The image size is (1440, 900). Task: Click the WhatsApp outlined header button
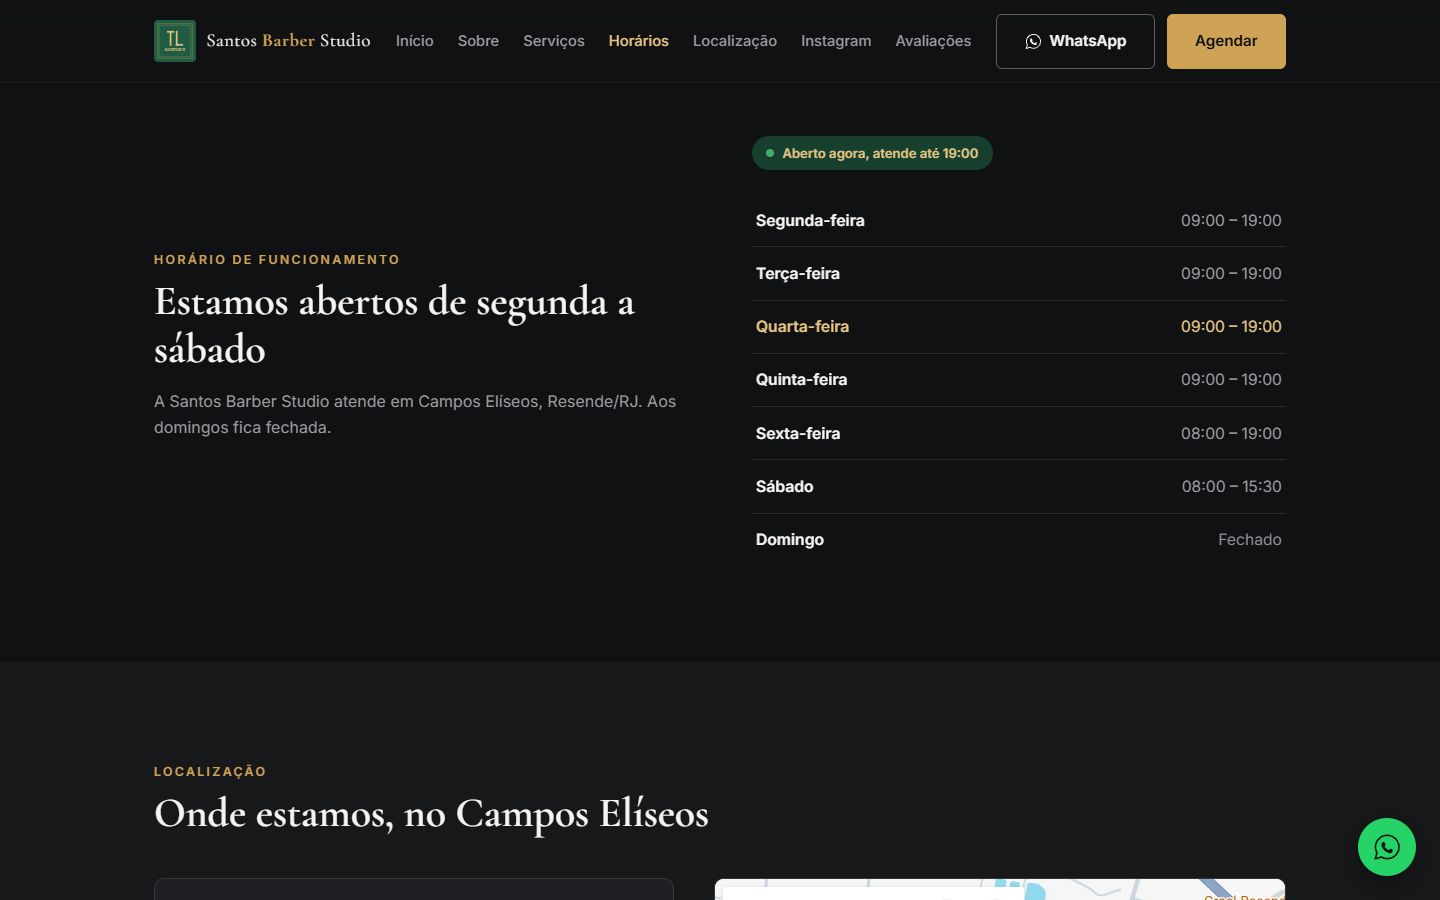pyautogui.click(x=1075, y=41)
